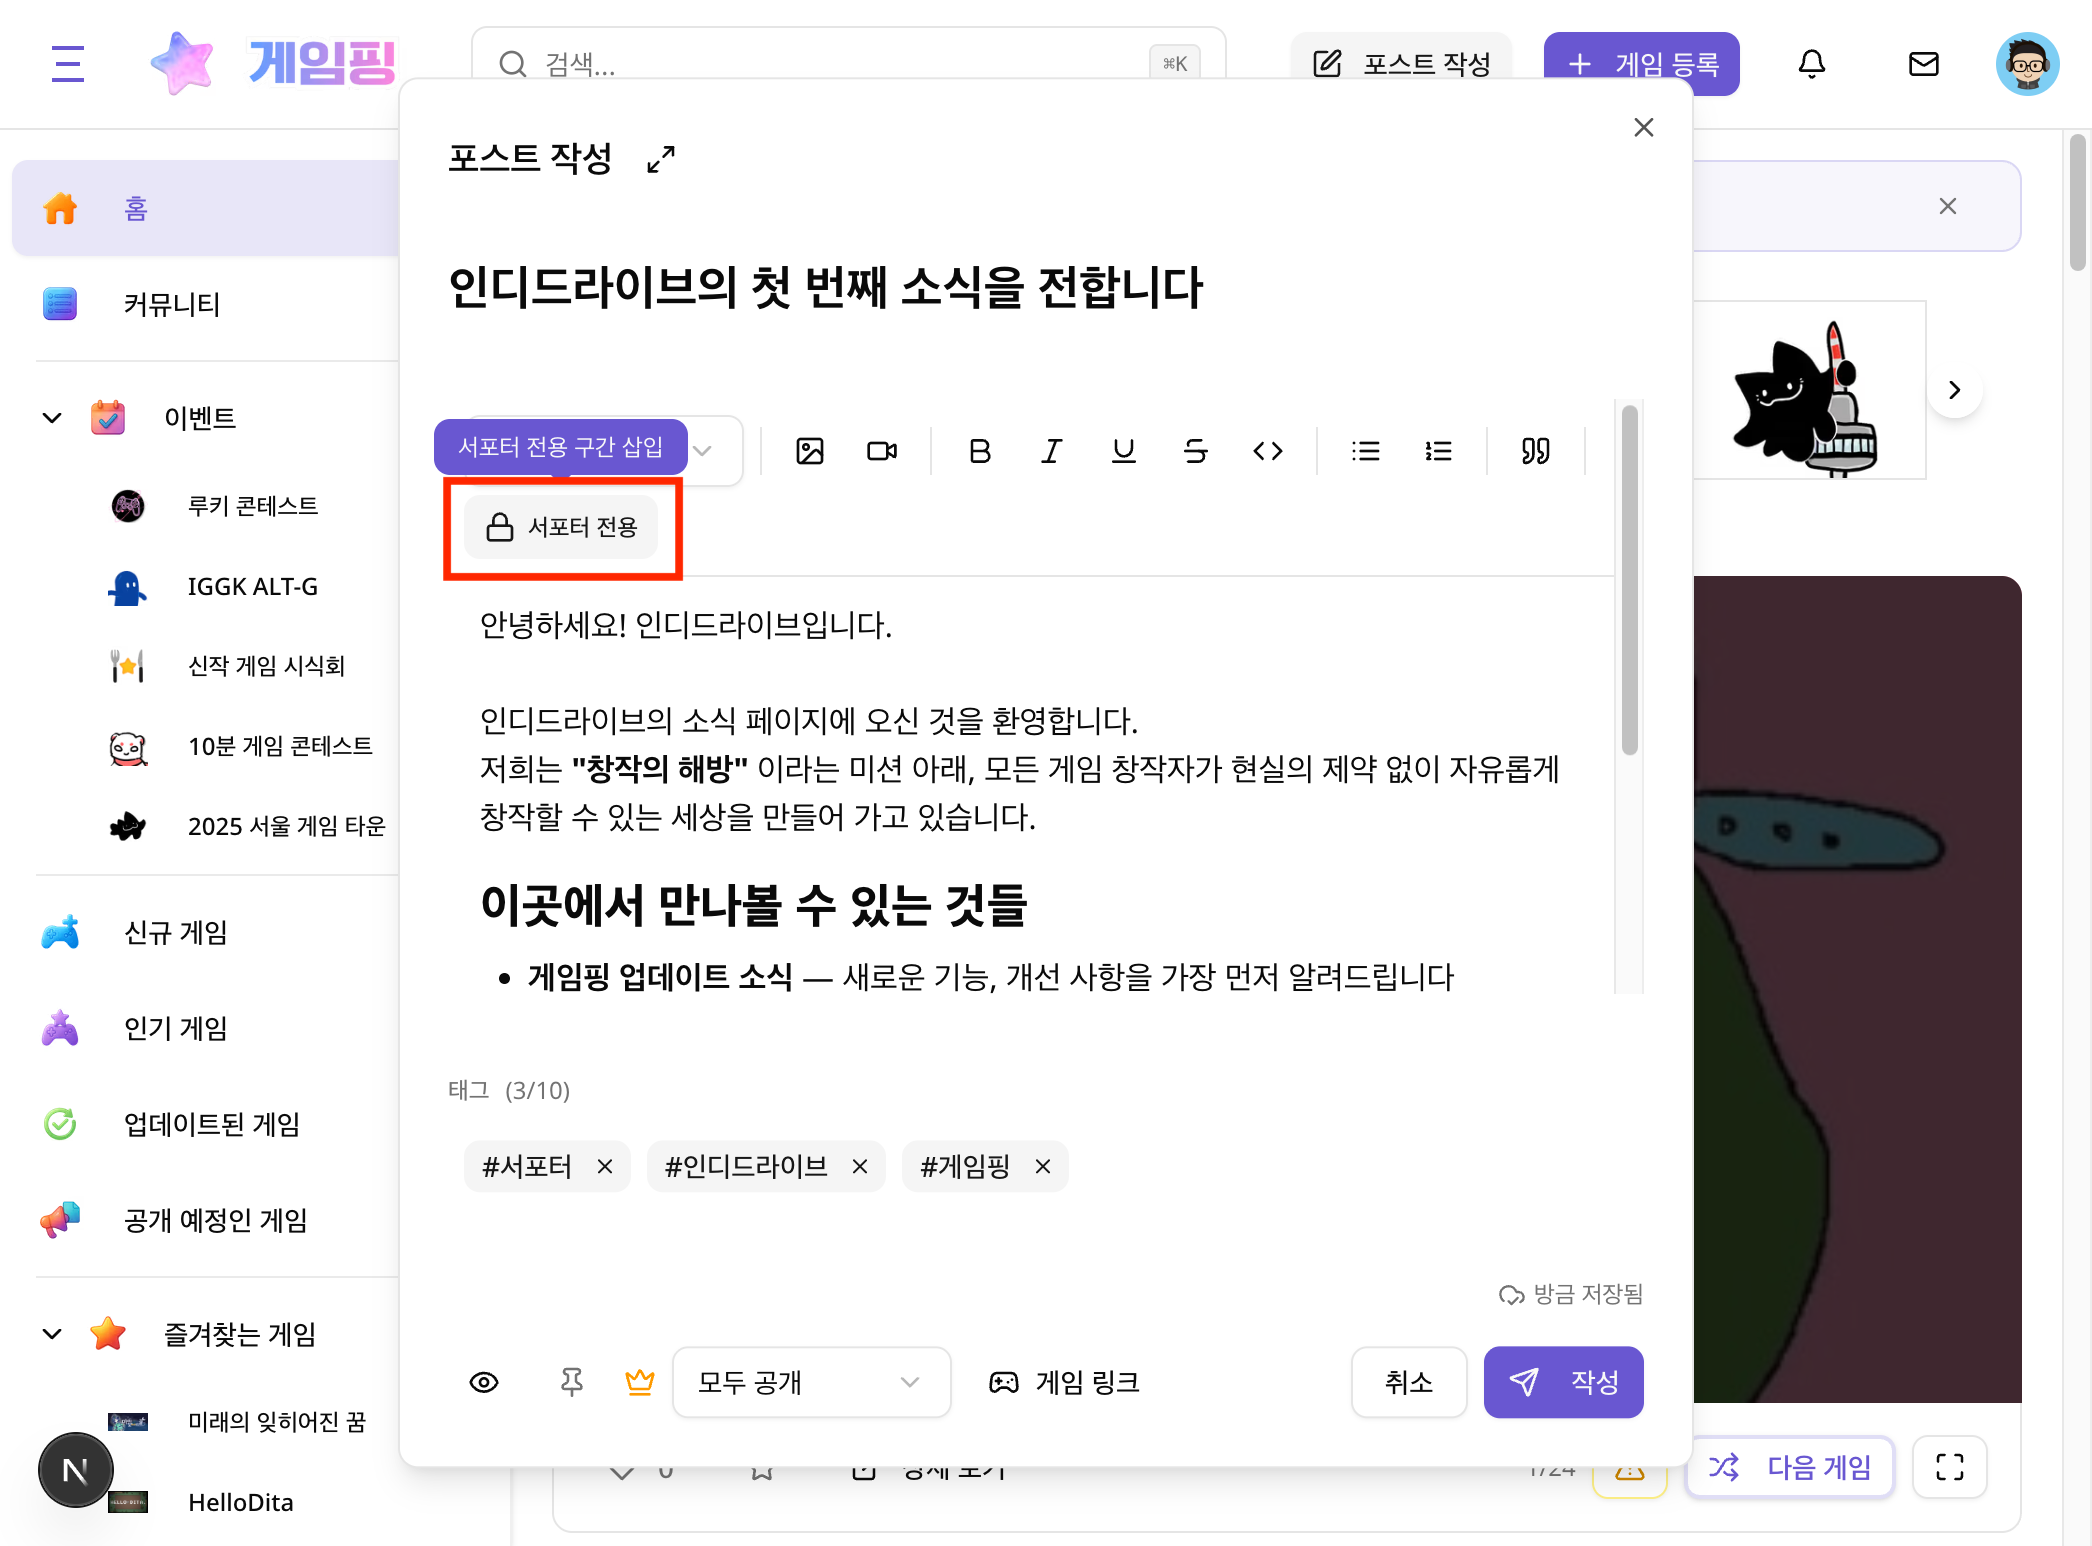Open the supporter section insert chevron

click(x=704, y=451)
